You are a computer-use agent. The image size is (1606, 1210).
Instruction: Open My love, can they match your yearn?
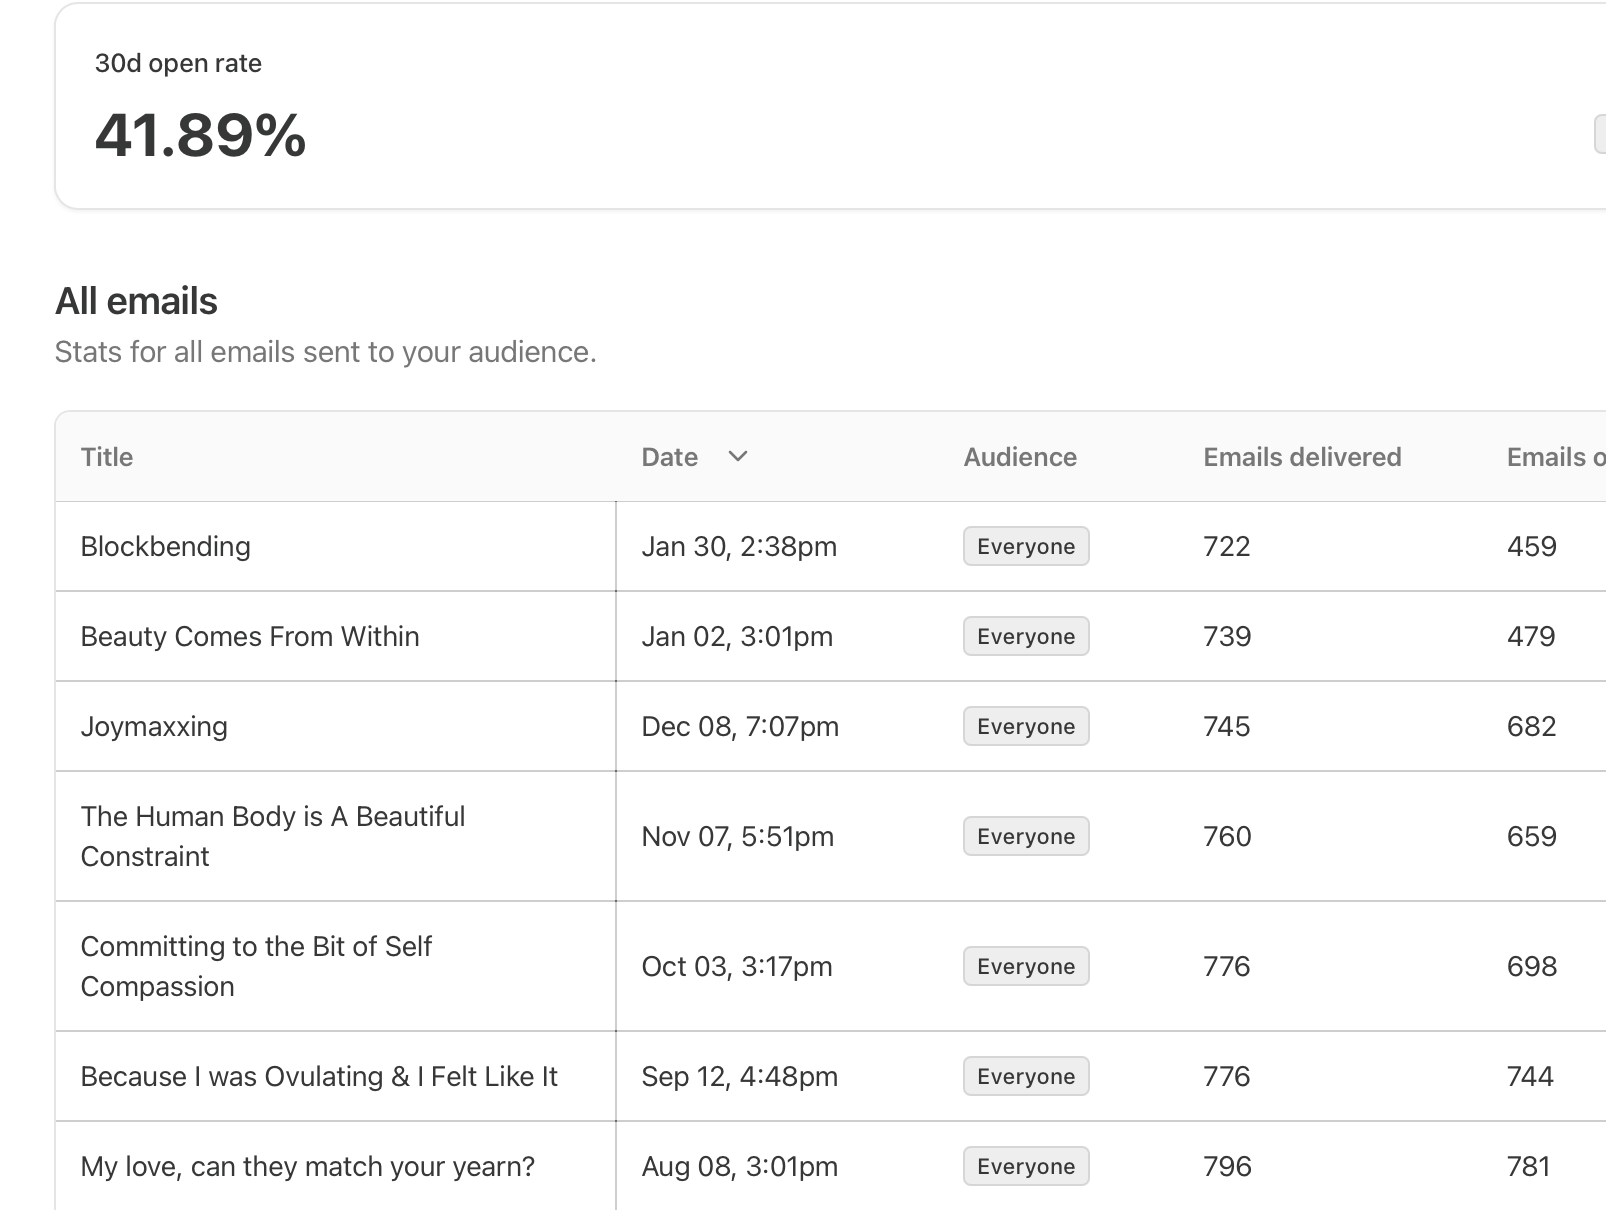click(x=308, y=1167)
